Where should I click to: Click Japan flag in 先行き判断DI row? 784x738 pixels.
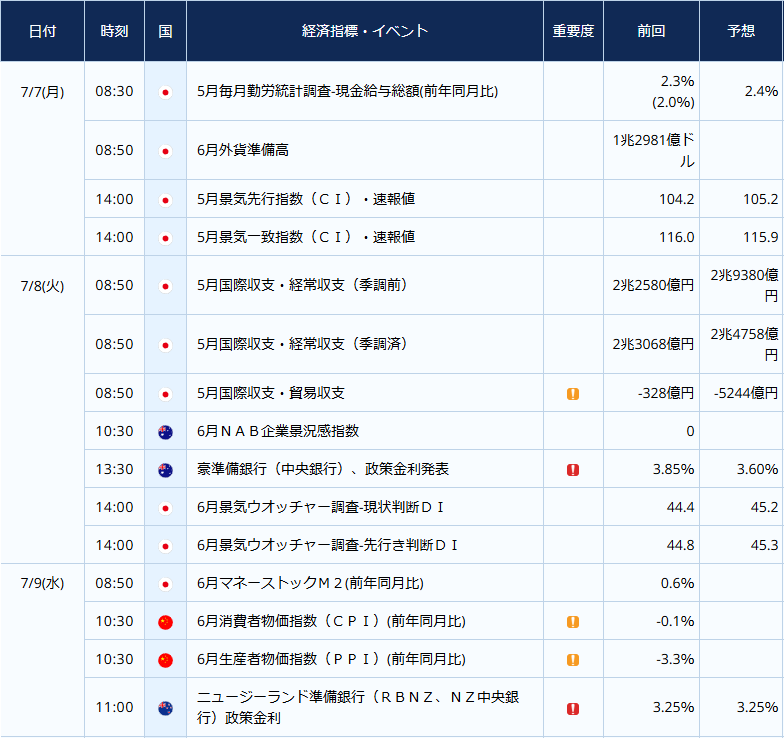(166, 546)
